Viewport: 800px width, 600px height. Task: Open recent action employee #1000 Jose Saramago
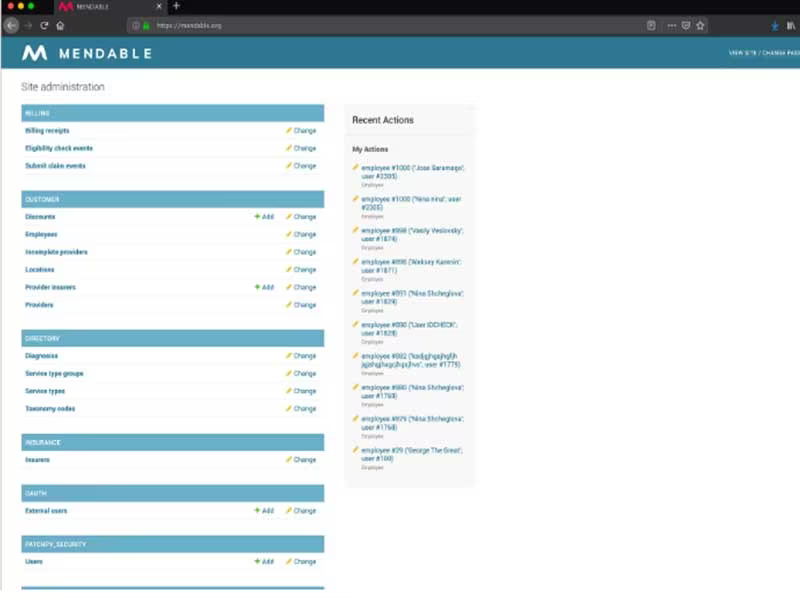tap(412, 172)
